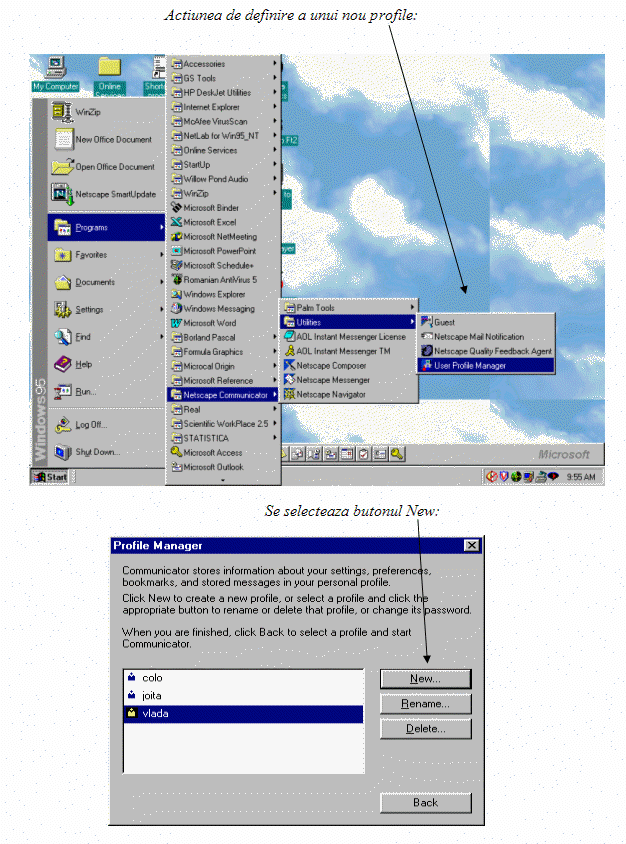Select Internet Explorer menu entry

pyautogui.click(x=223, y=107)
